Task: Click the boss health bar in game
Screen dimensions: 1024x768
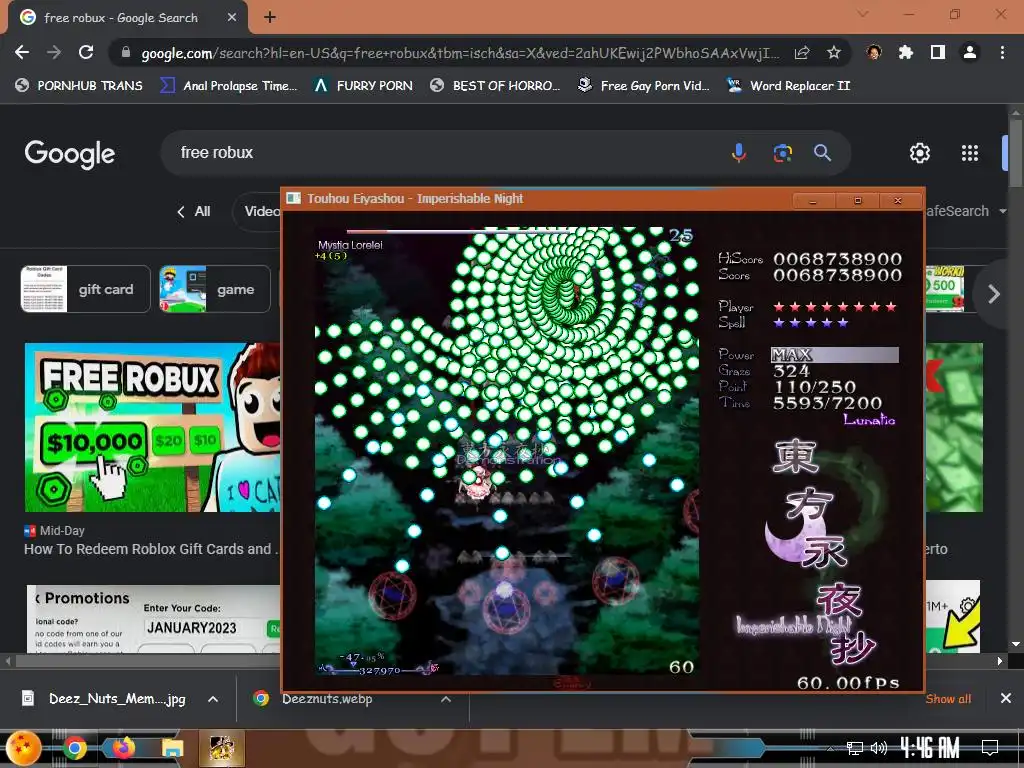Action: (457, 231)
